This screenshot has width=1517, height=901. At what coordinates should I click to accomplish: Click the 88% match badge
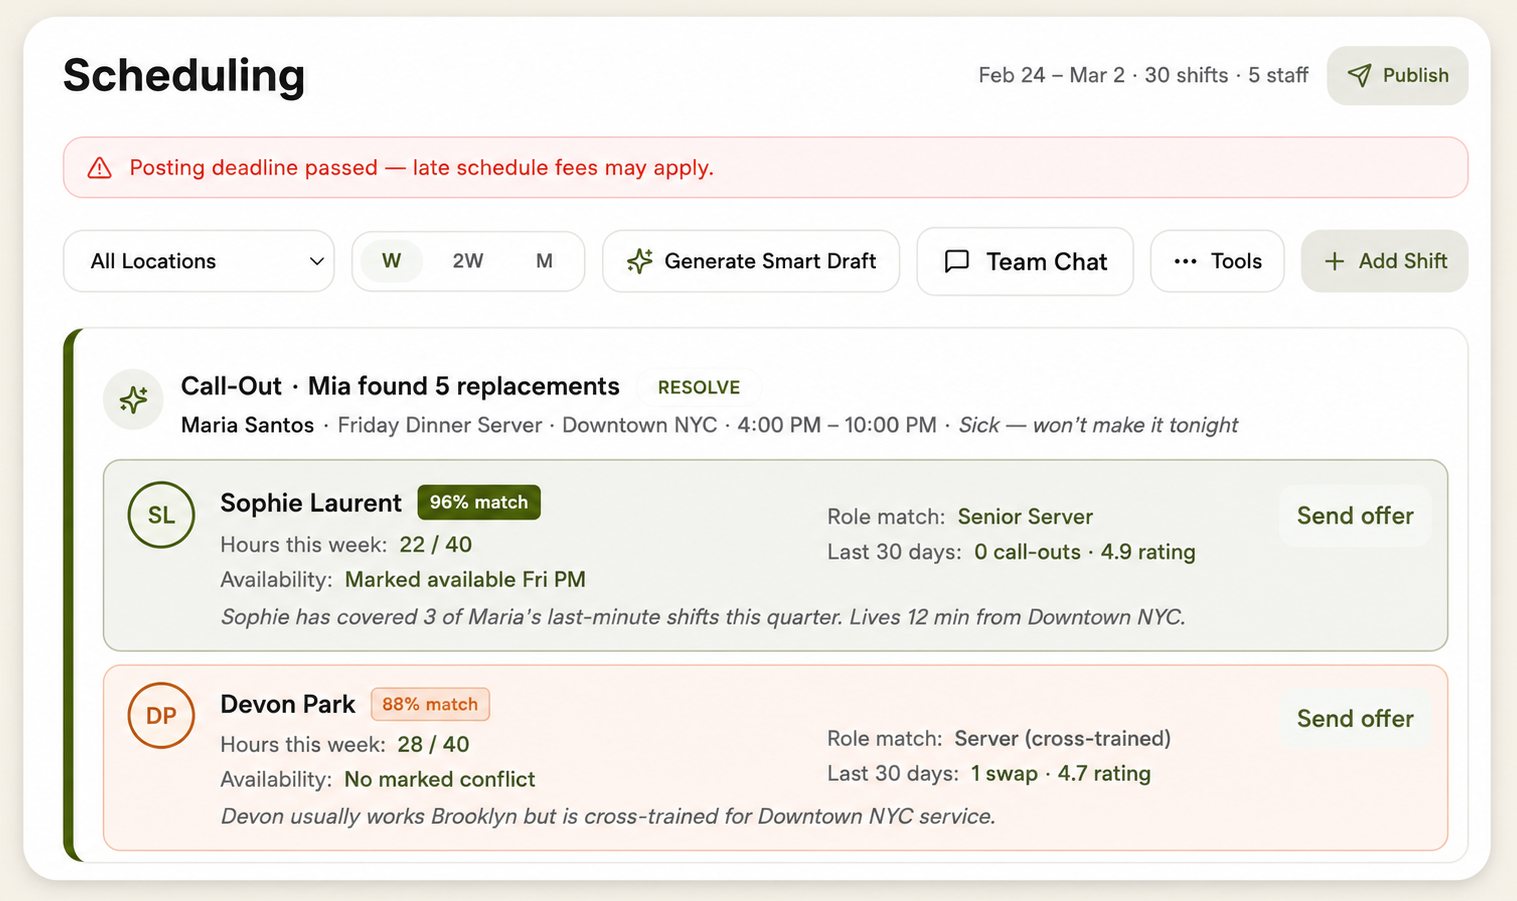tap(430, 704)
